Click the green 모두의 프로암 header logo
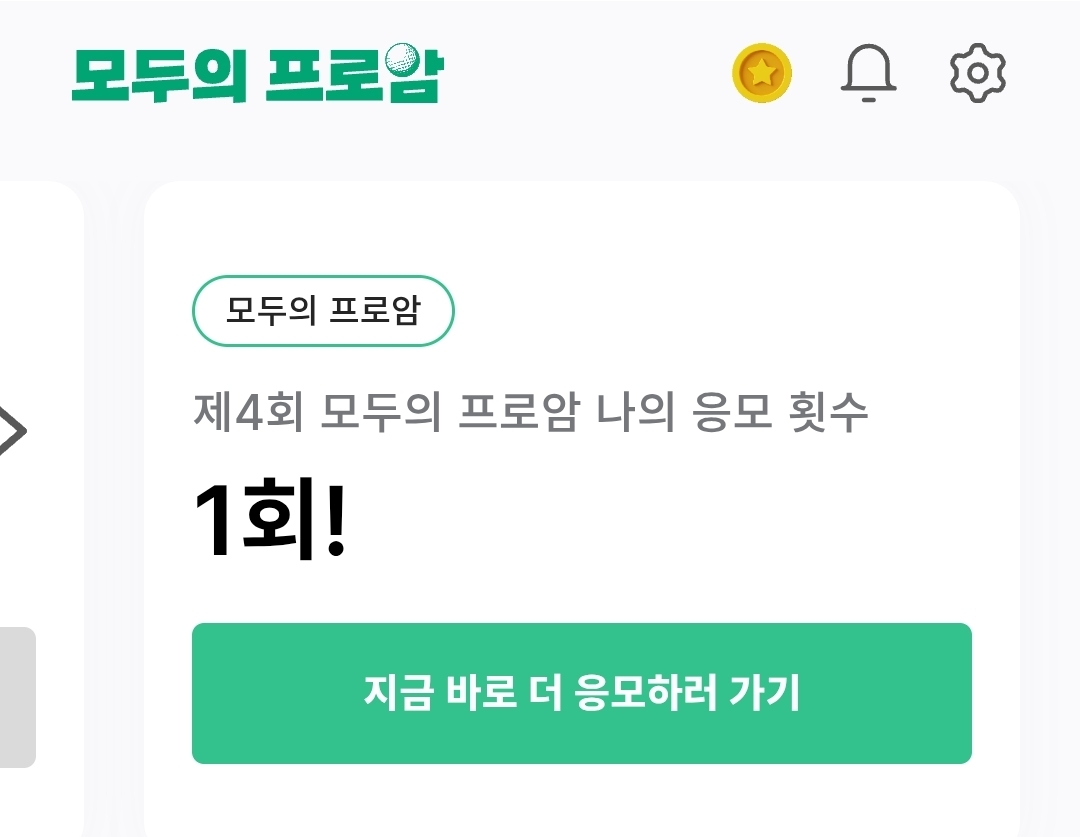Image resolution: width=1080 pixels, height=837 pixels. [x=256, y=75]
